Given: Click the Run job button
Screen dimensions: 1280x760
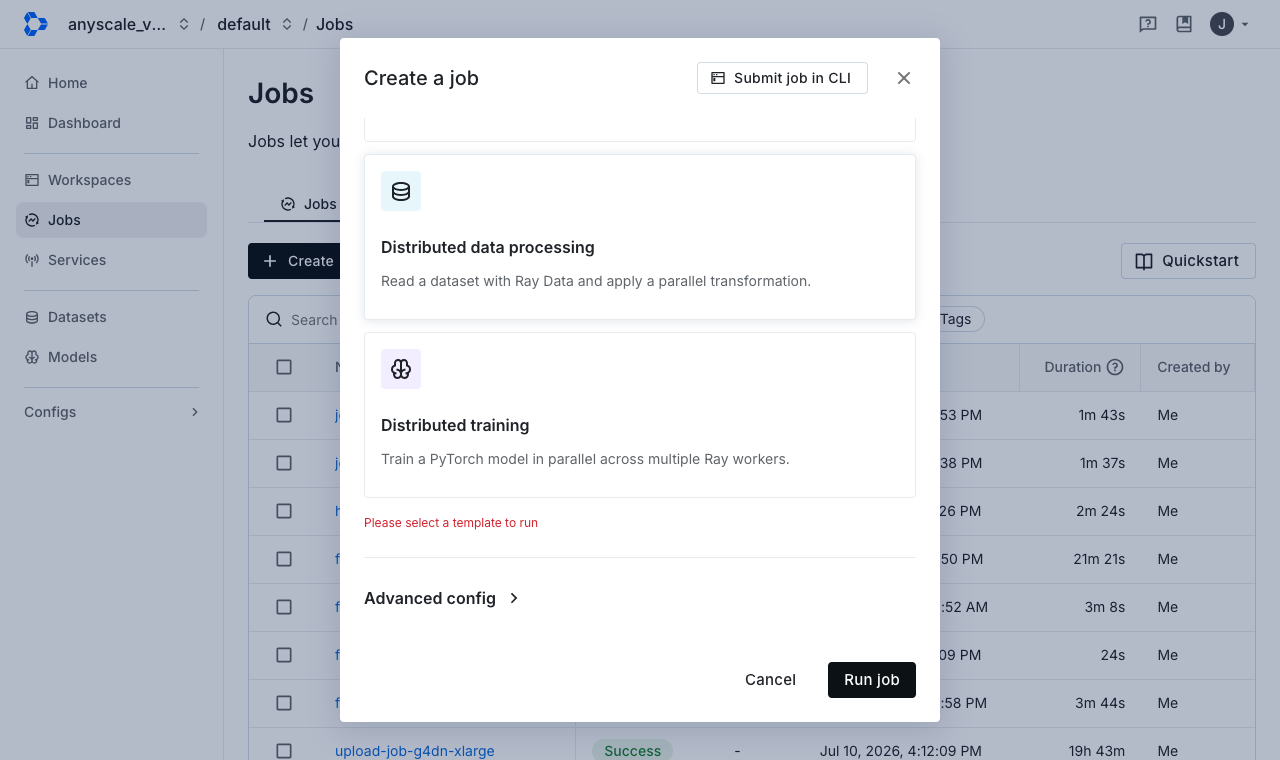Looking at the screenshot, I should click(872, 680).
